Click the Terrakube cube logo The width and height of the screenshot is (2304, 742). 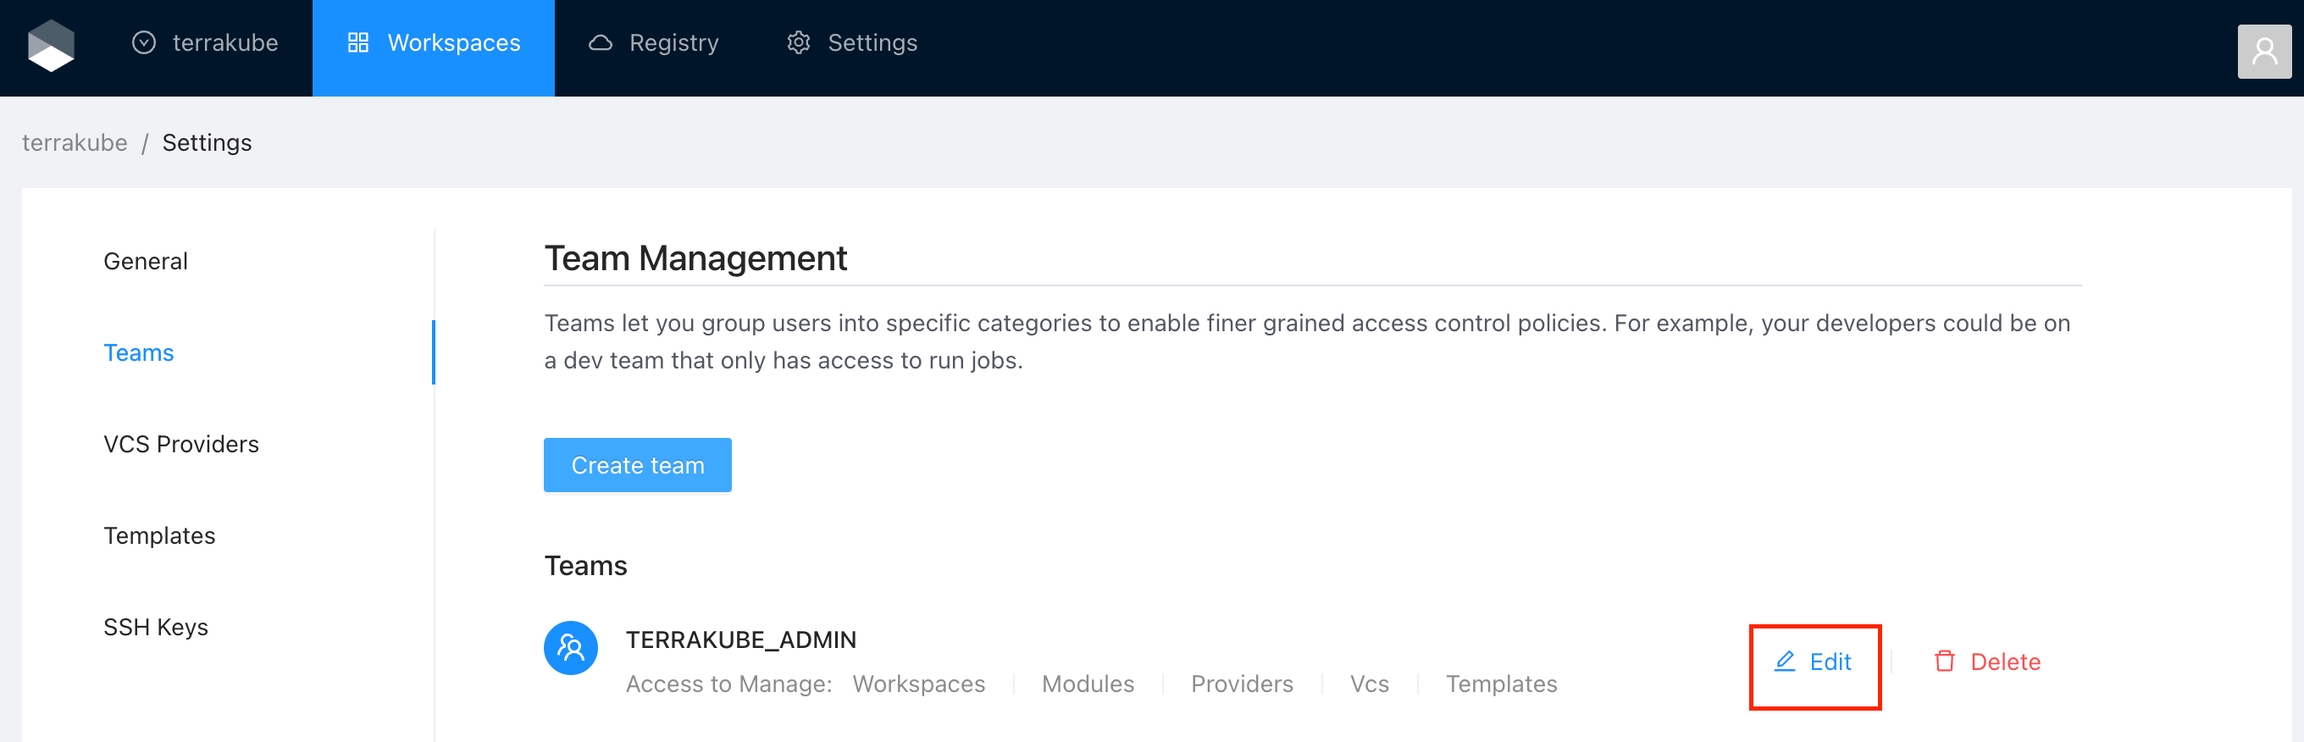click(51, 45)
